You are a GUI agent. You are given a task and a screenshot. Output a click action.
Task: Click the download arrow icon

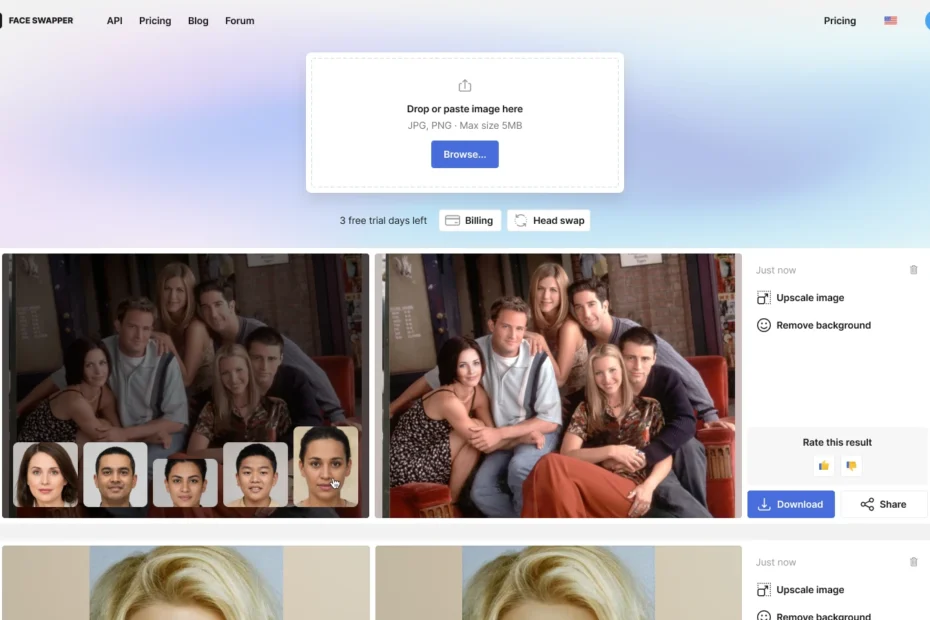[x=765, y=504]
